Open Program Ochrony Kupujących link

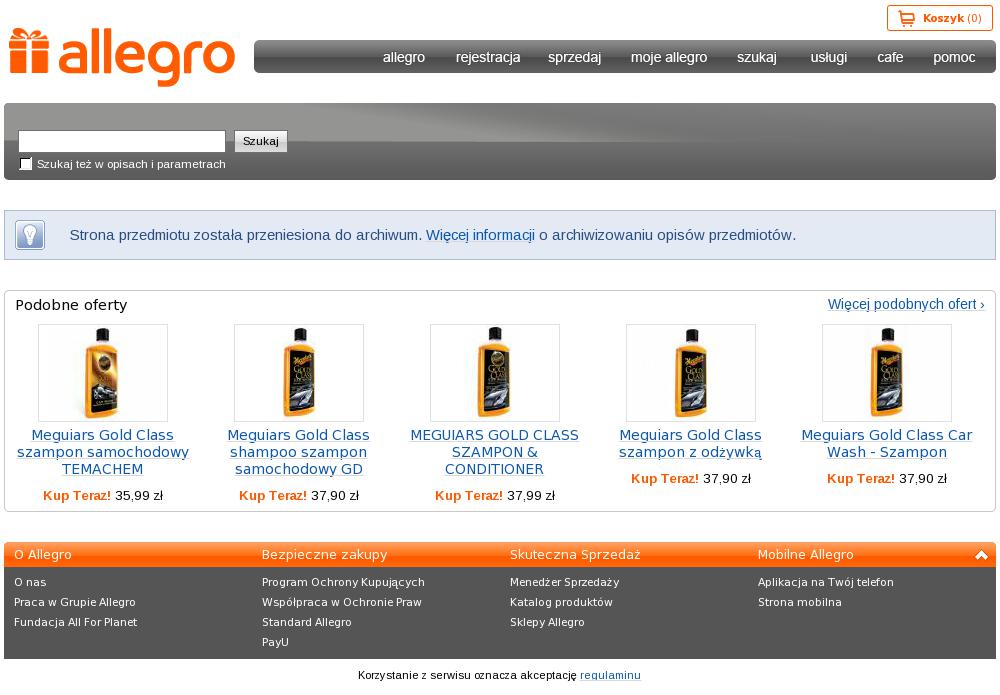(343, 582)
